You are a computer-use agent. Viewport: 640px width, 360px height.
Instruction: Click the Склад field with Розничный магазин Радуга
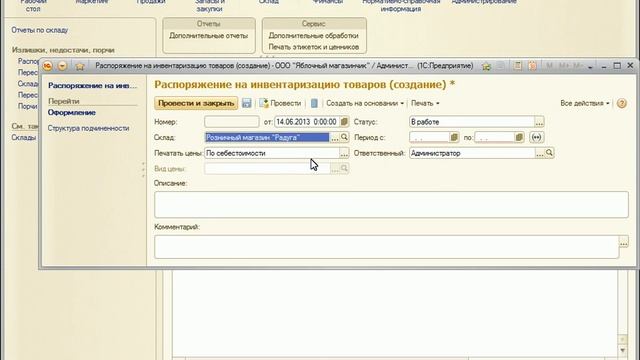point(267,138)
